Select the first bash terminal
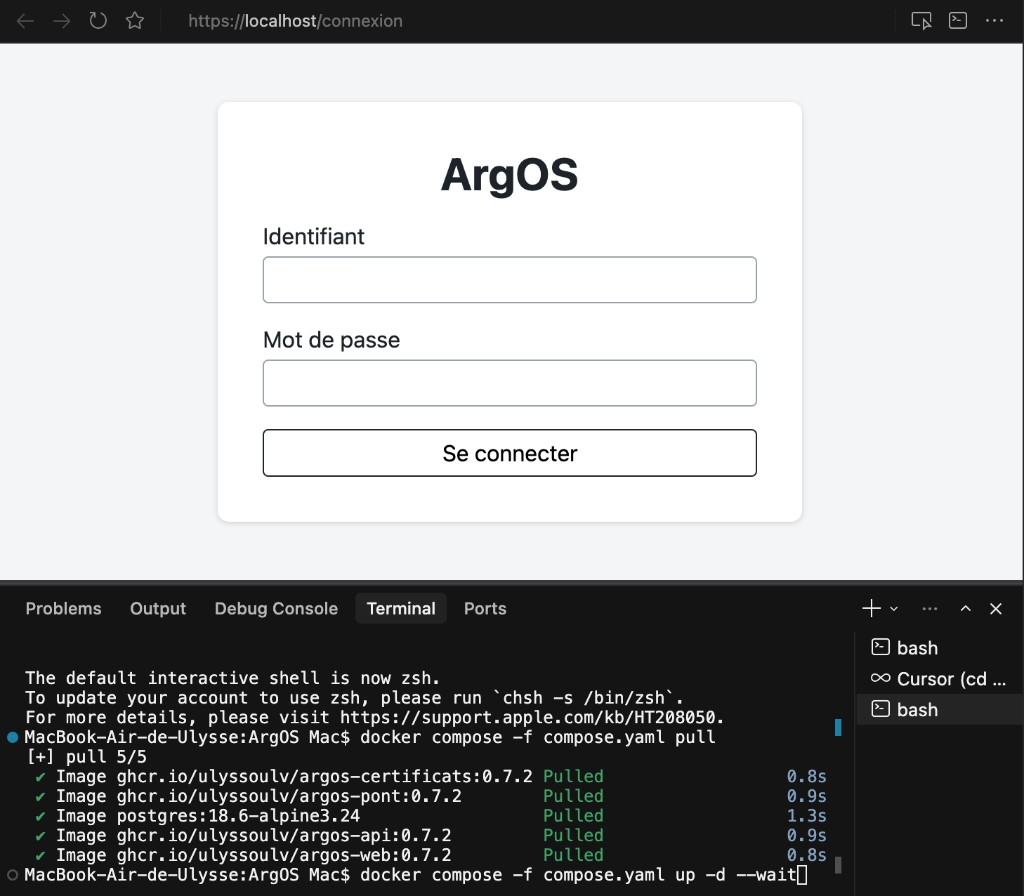This screenshot has width=1024, height=896. (939, 647)
